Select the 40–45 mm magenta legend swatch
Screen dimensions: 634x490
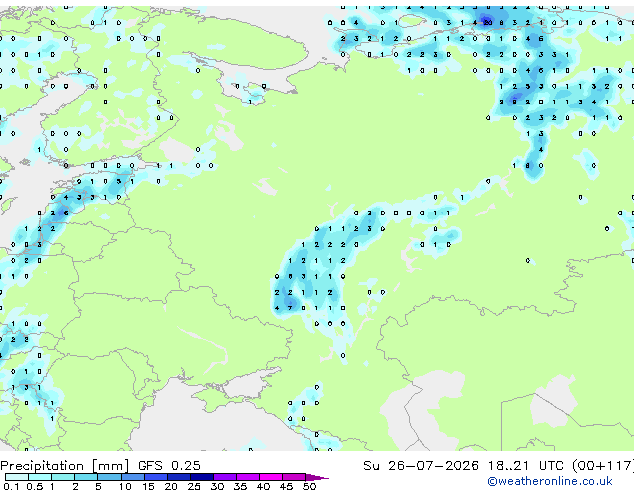pos(271,477)
